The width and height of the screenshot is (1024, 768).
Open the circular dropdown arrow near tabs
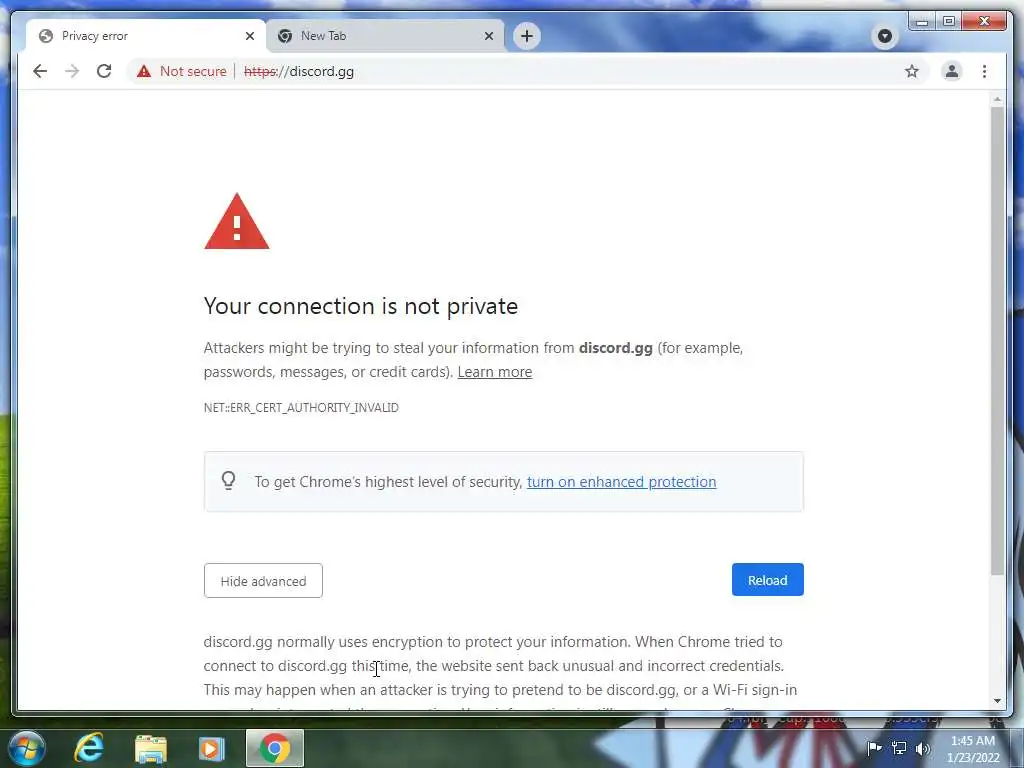[x=885, y=36]
